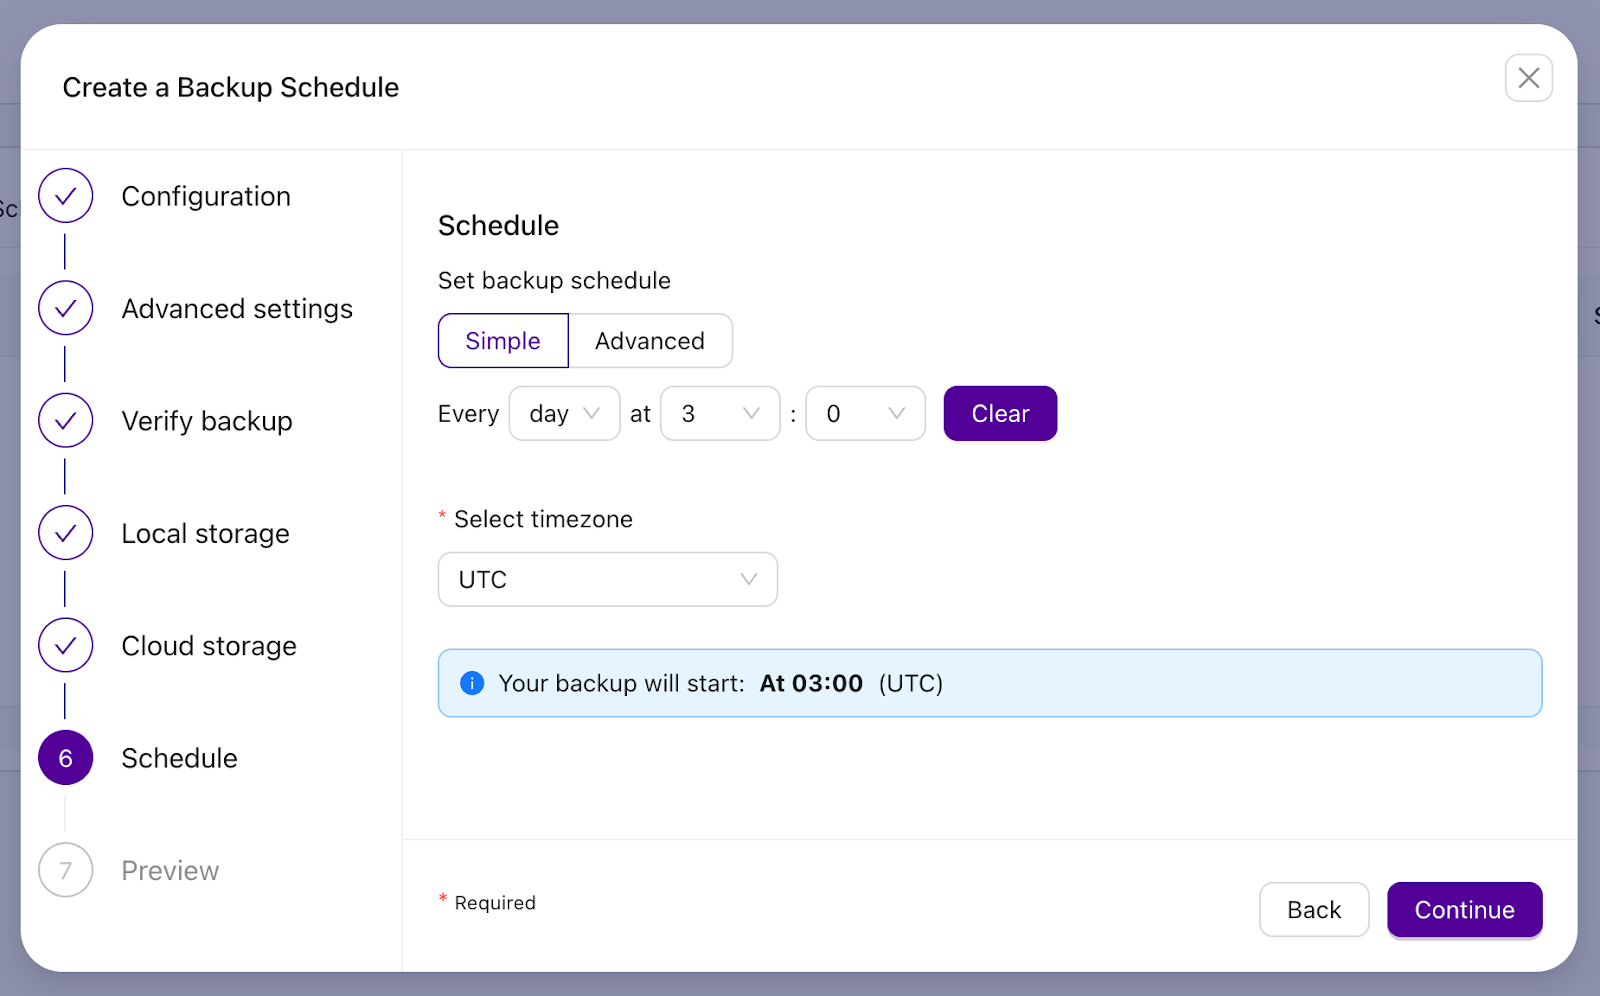This screenshot has width=1600, height=996.
Task: Select the Schedule step in the sidebar
Action: (179, 758)
